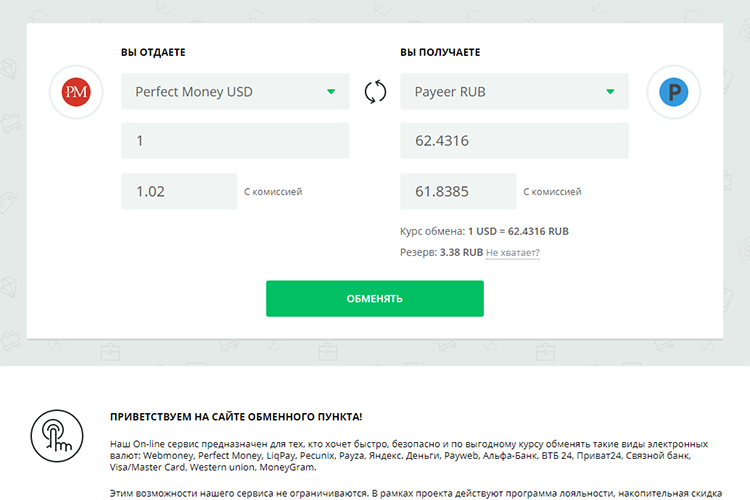Click the hand-touch icon beside the welcome heading

[x=53, y=431]
